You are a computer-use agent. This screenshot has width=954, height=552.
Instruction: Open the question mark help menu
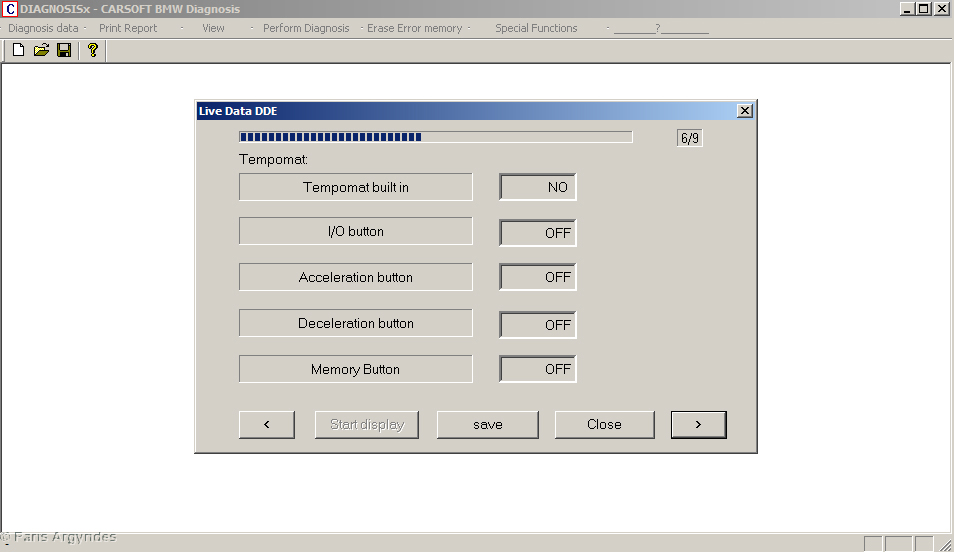click(661, 28)
